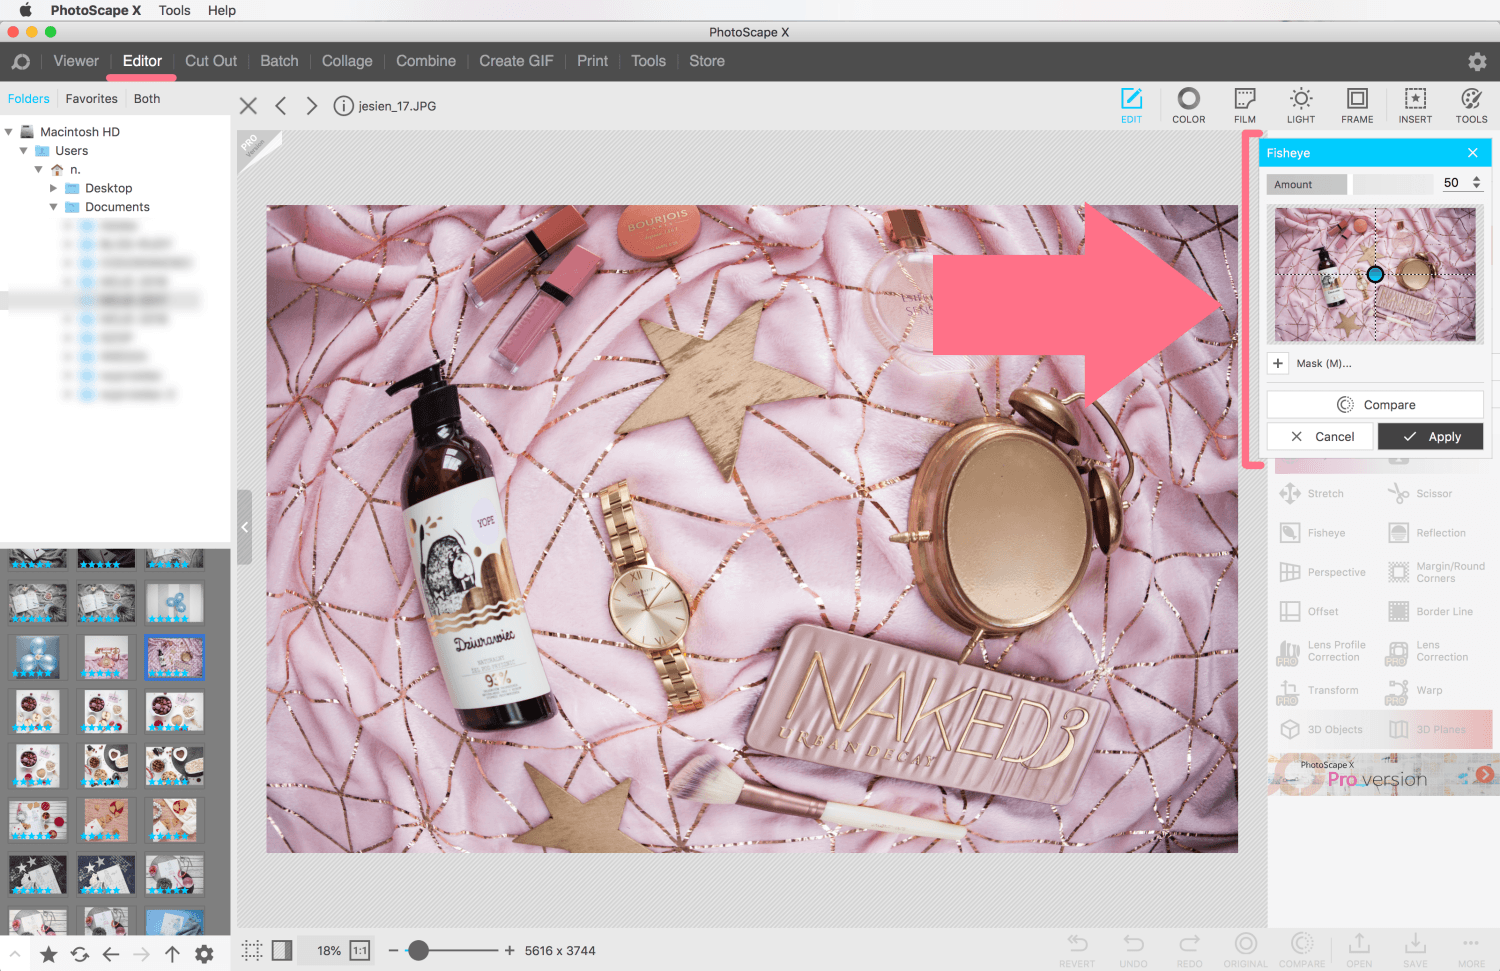Open the More options menu
The width and height of the screenshot is (1500, 971).
tap(1471, 950)
